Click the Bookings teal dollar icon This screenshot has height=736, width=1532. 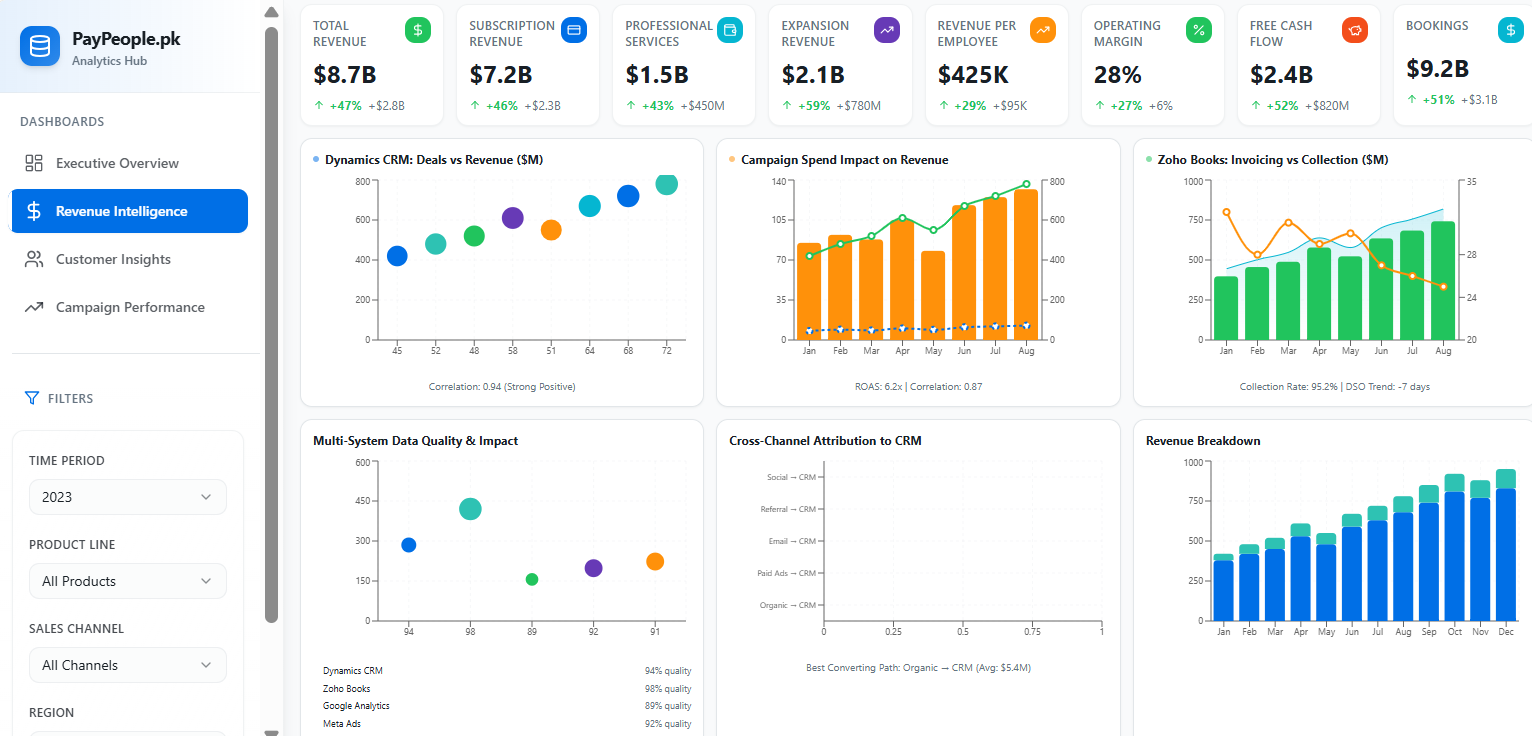(x=1511, y=30)
